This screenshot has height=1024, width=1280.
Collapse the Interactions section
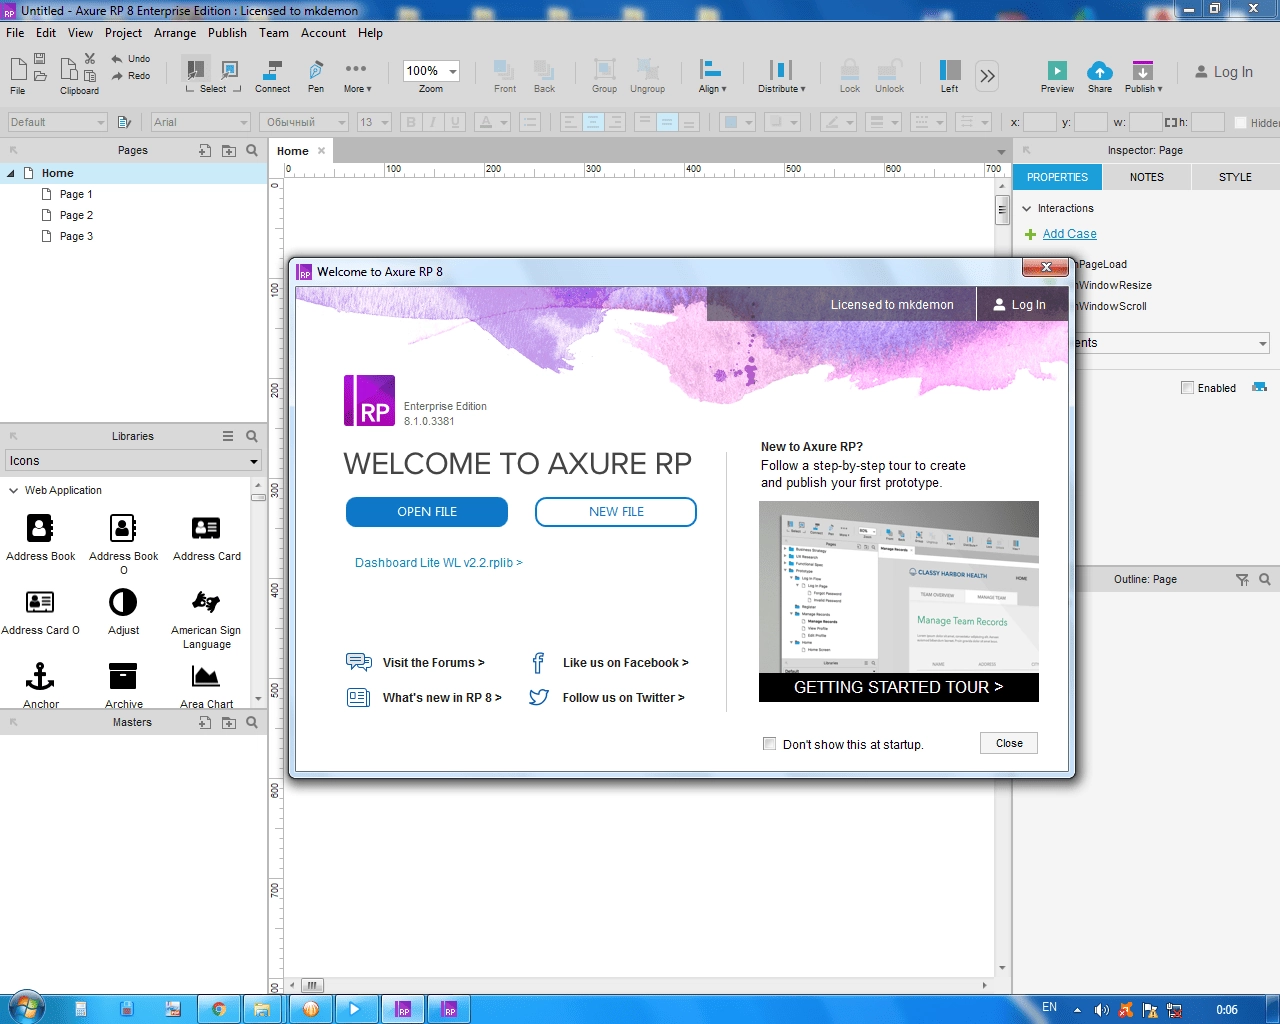(x=1027, y=208)
